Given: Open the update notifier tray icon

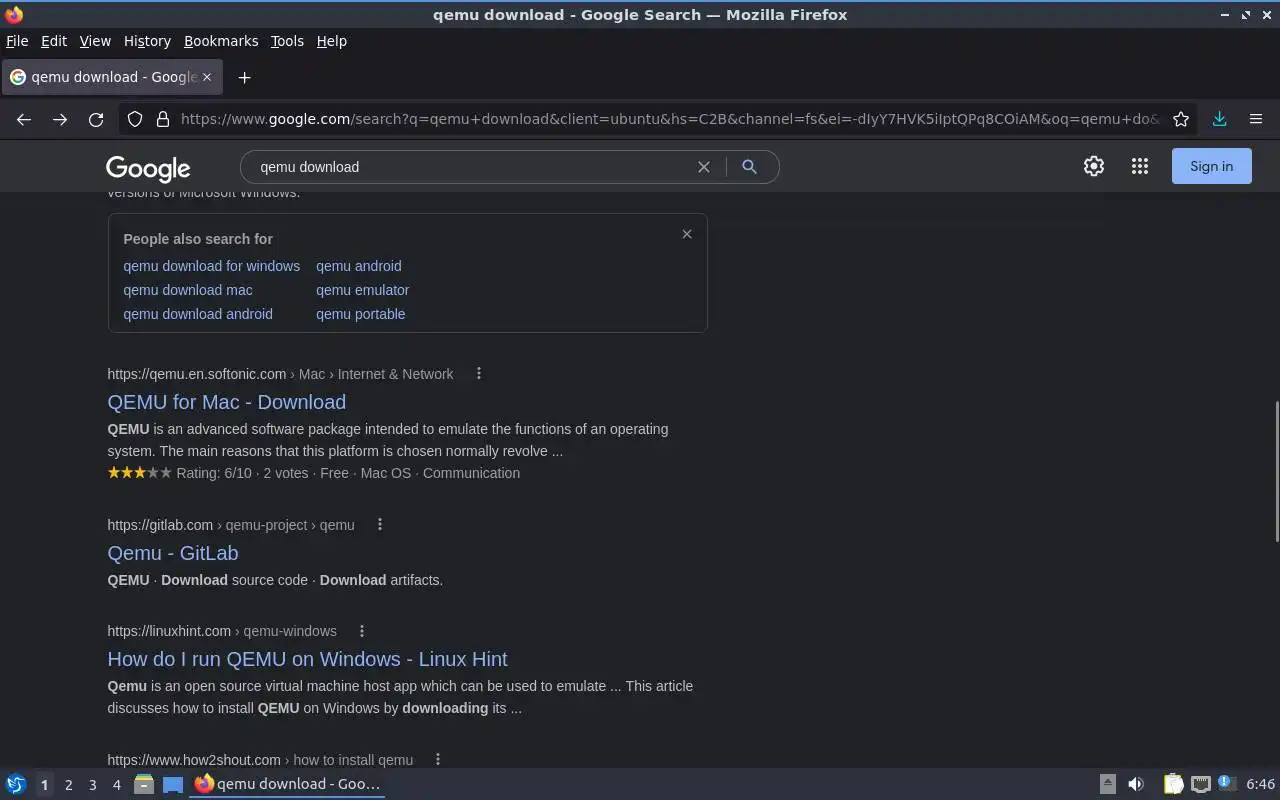Looking at the screenshot, I should tap(1227, 784).
